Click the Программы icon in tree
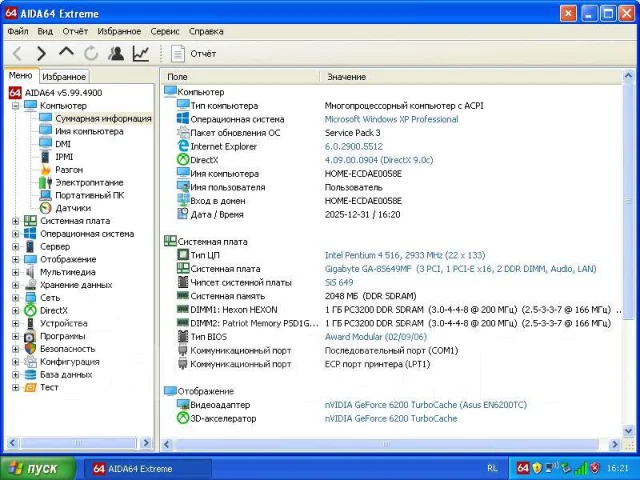Screen dimensions: 640x480 click(30, 336)
